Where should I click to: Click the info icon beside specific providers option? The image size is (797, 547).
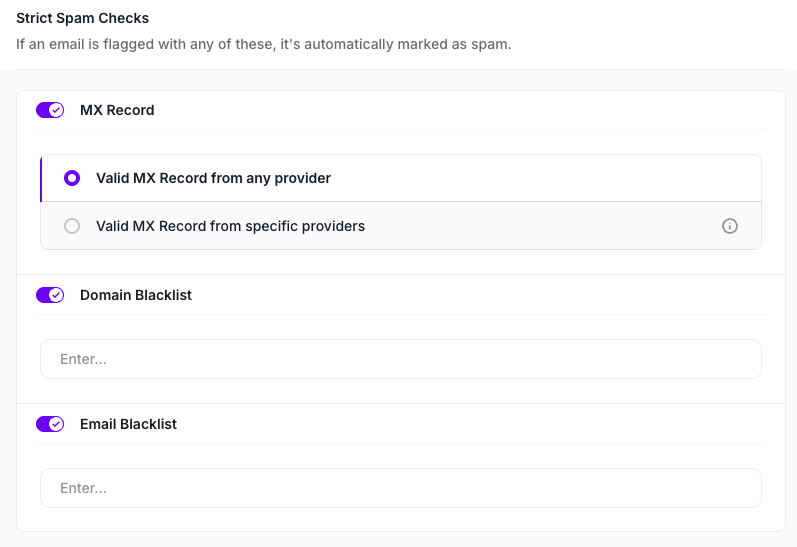click(730, 226)
